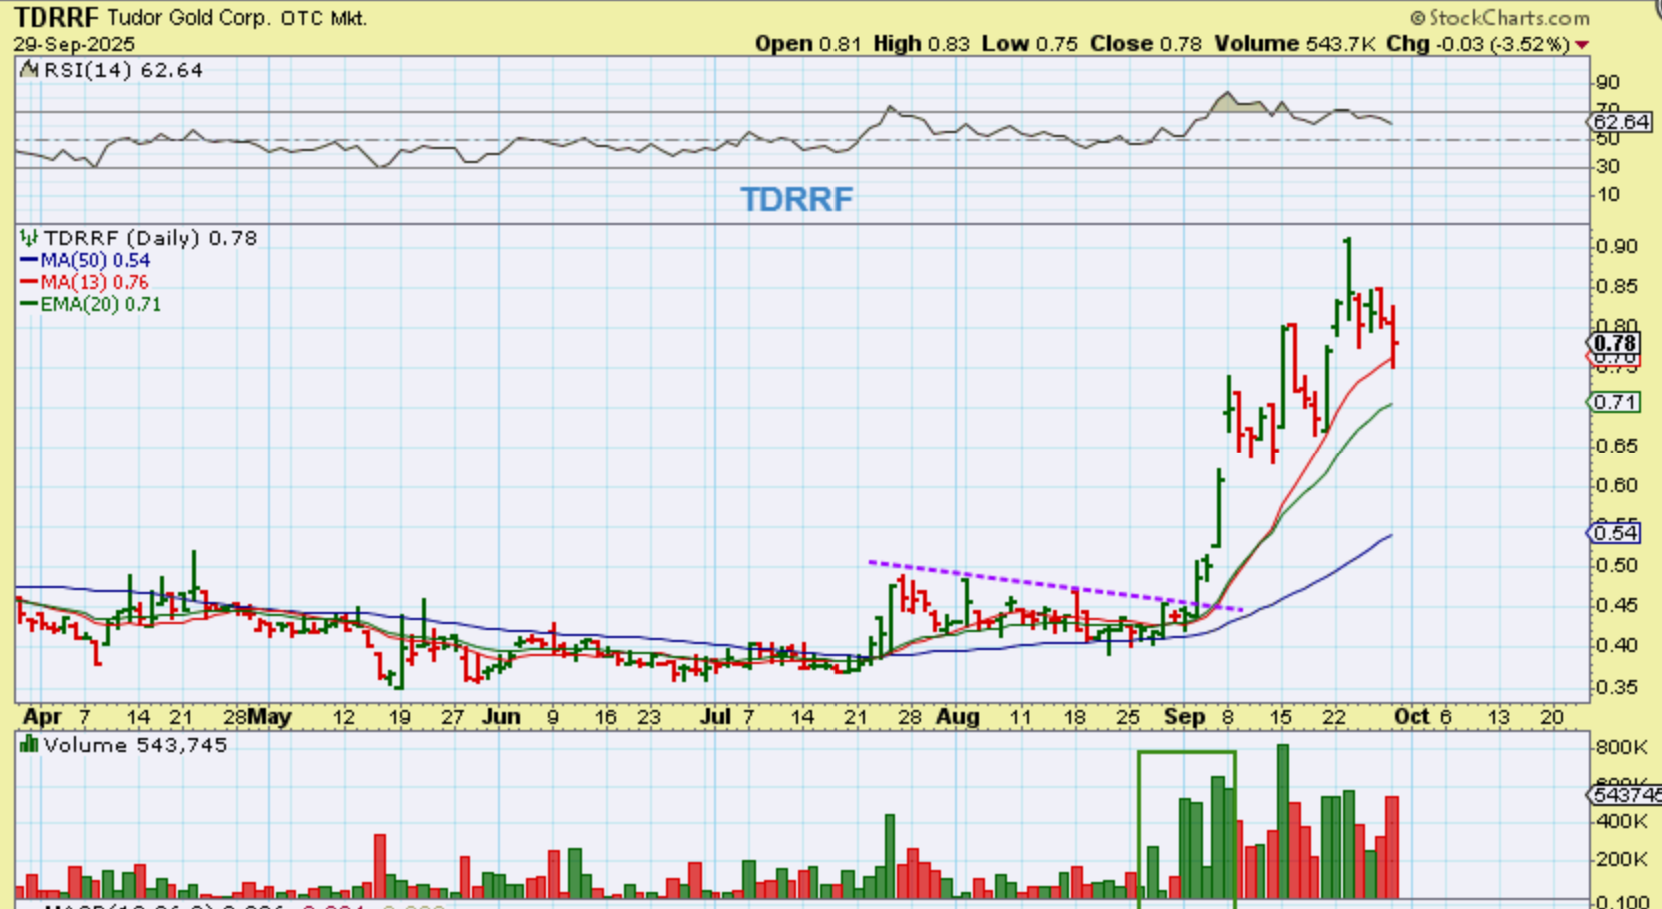Click the May 27 date axis label

click(453, 717)
